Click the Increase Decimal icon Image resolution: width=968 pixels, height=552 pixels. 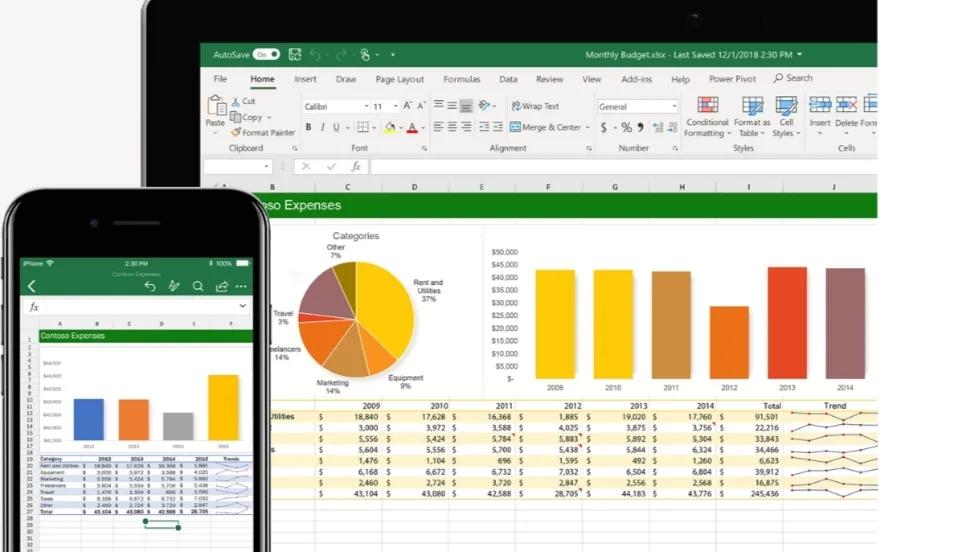658,127
